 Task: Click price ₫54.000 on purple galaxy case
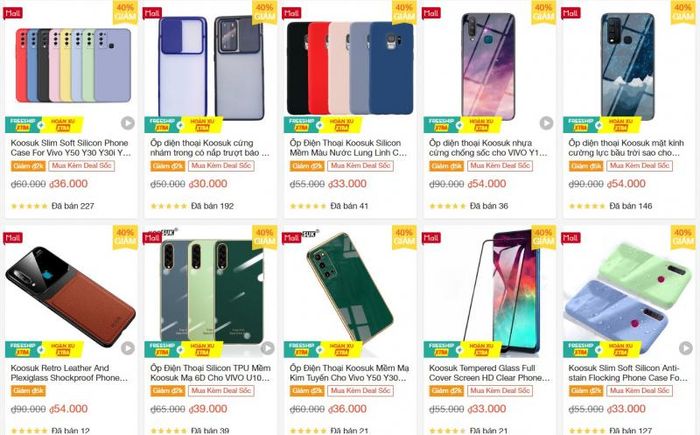(x=487, y=184)
